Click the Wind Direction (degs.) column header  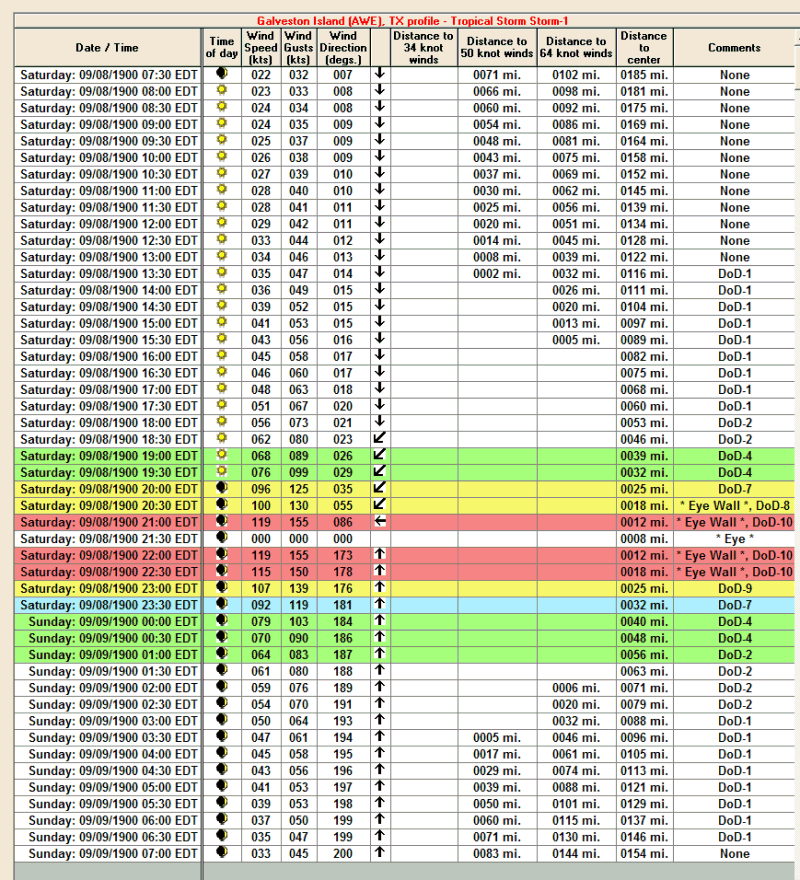click(343, 48)
